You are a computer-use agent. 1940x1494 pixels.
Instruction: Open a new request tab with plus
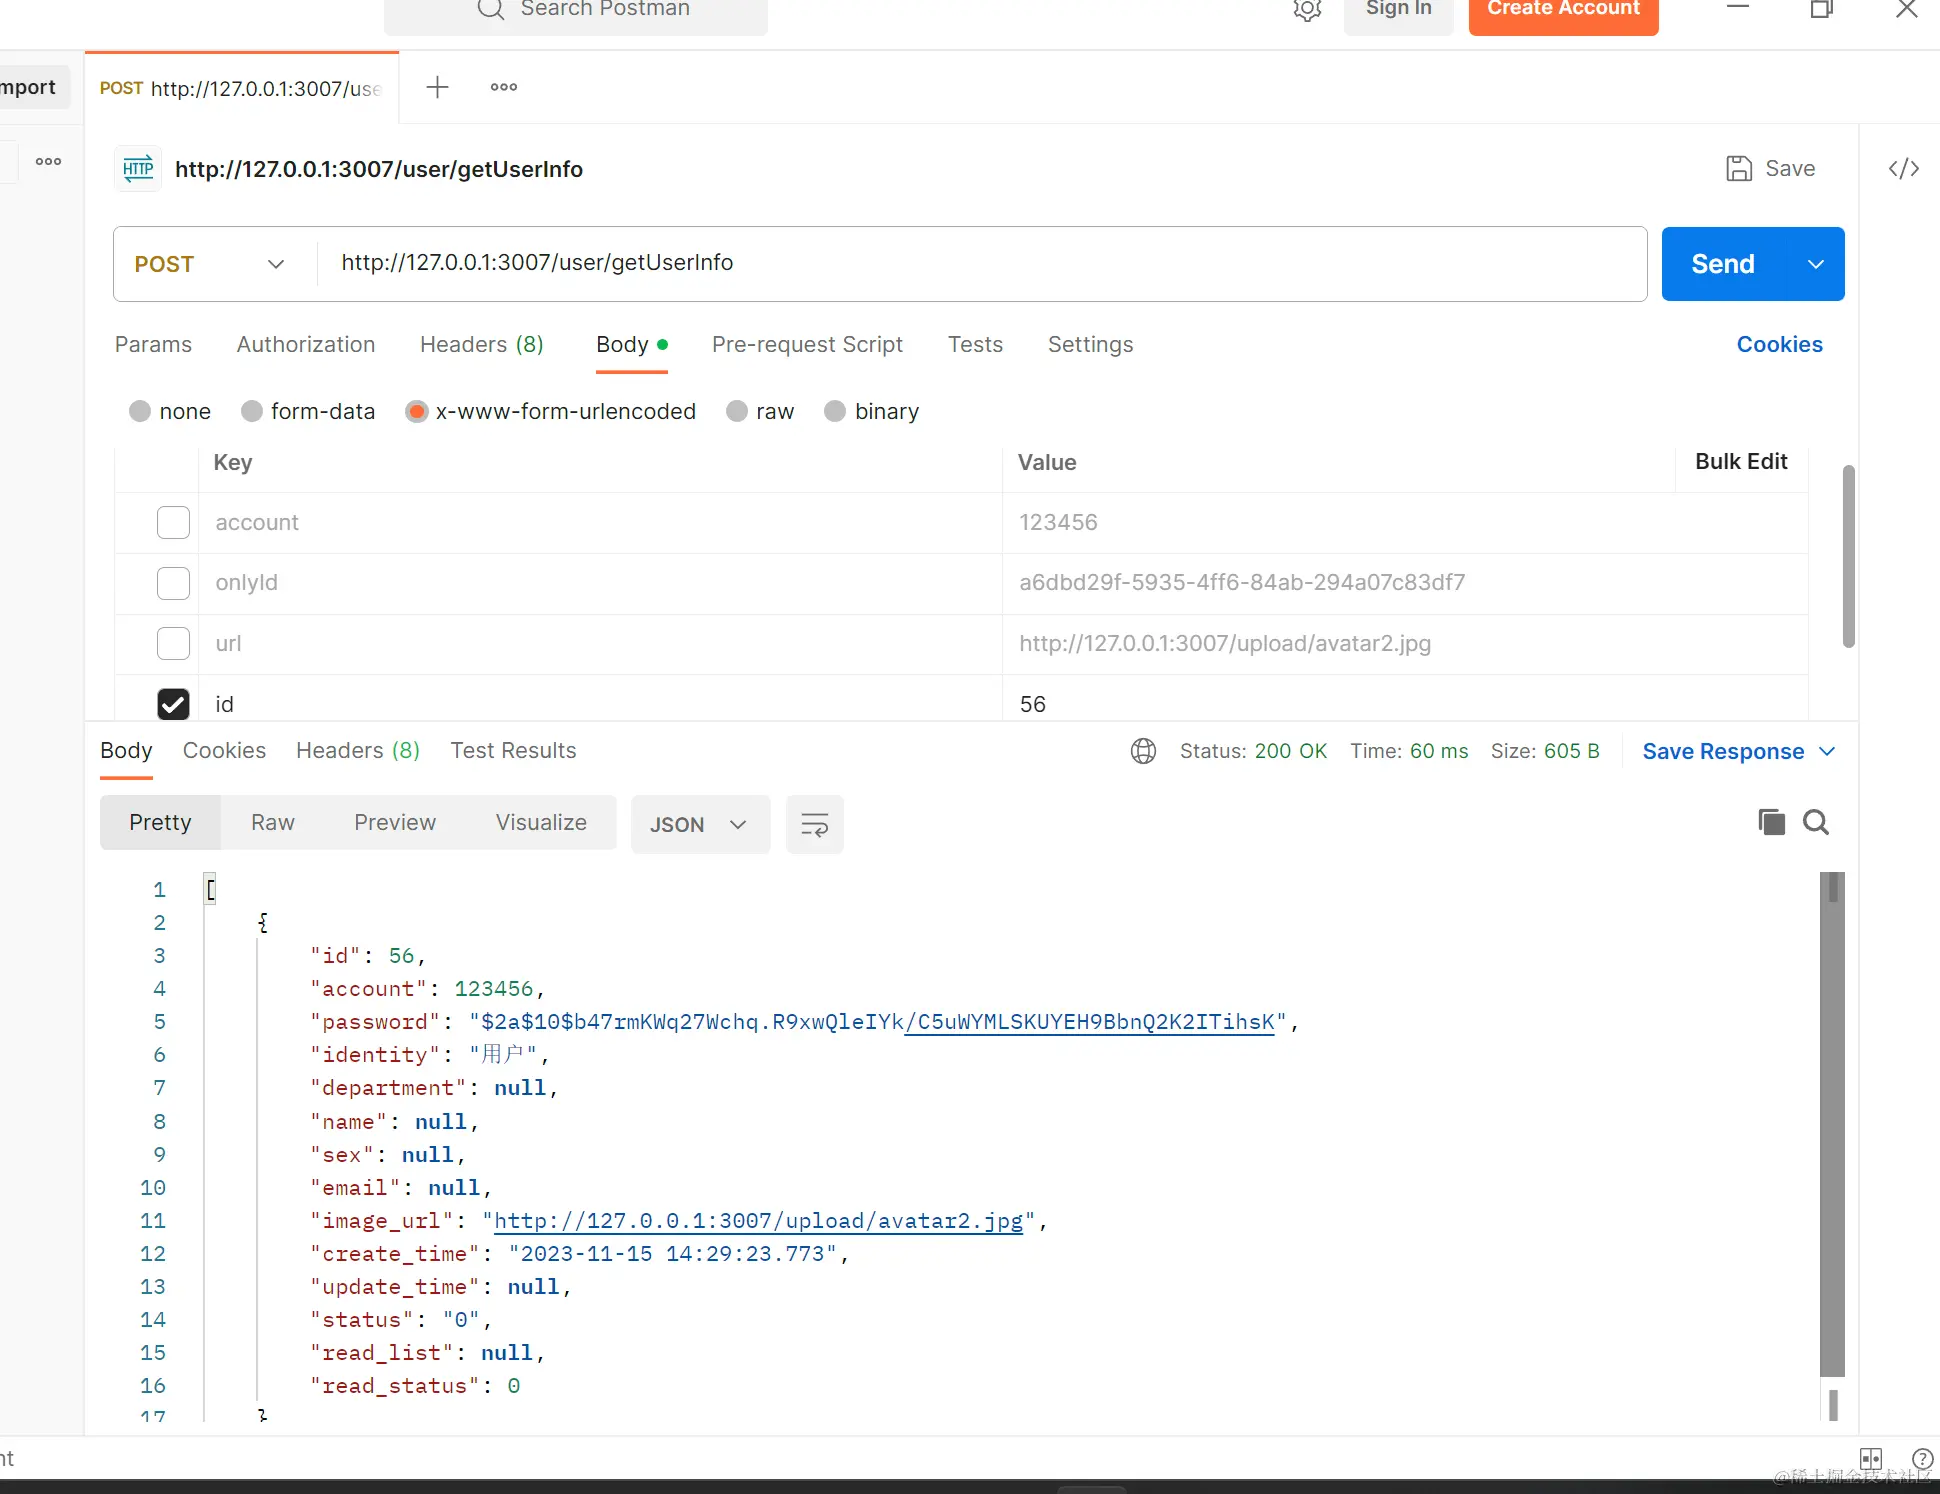[437, 87]
